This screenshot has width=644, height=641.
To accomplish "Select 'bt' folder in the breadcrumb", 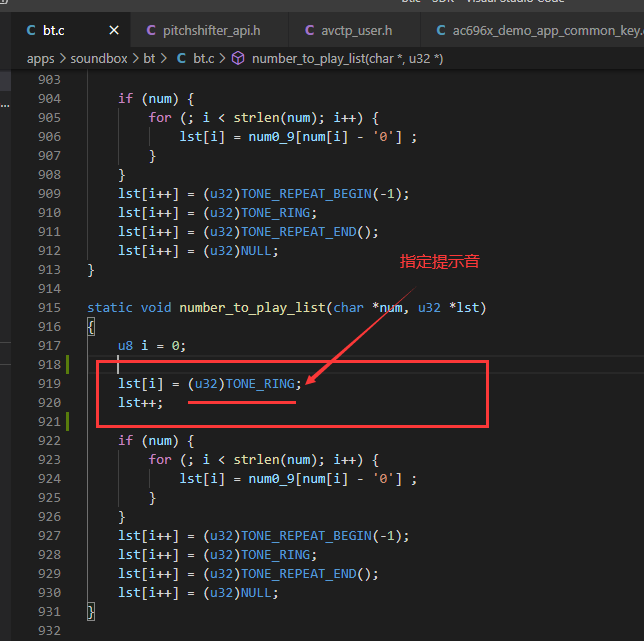I will click(149, 59).
